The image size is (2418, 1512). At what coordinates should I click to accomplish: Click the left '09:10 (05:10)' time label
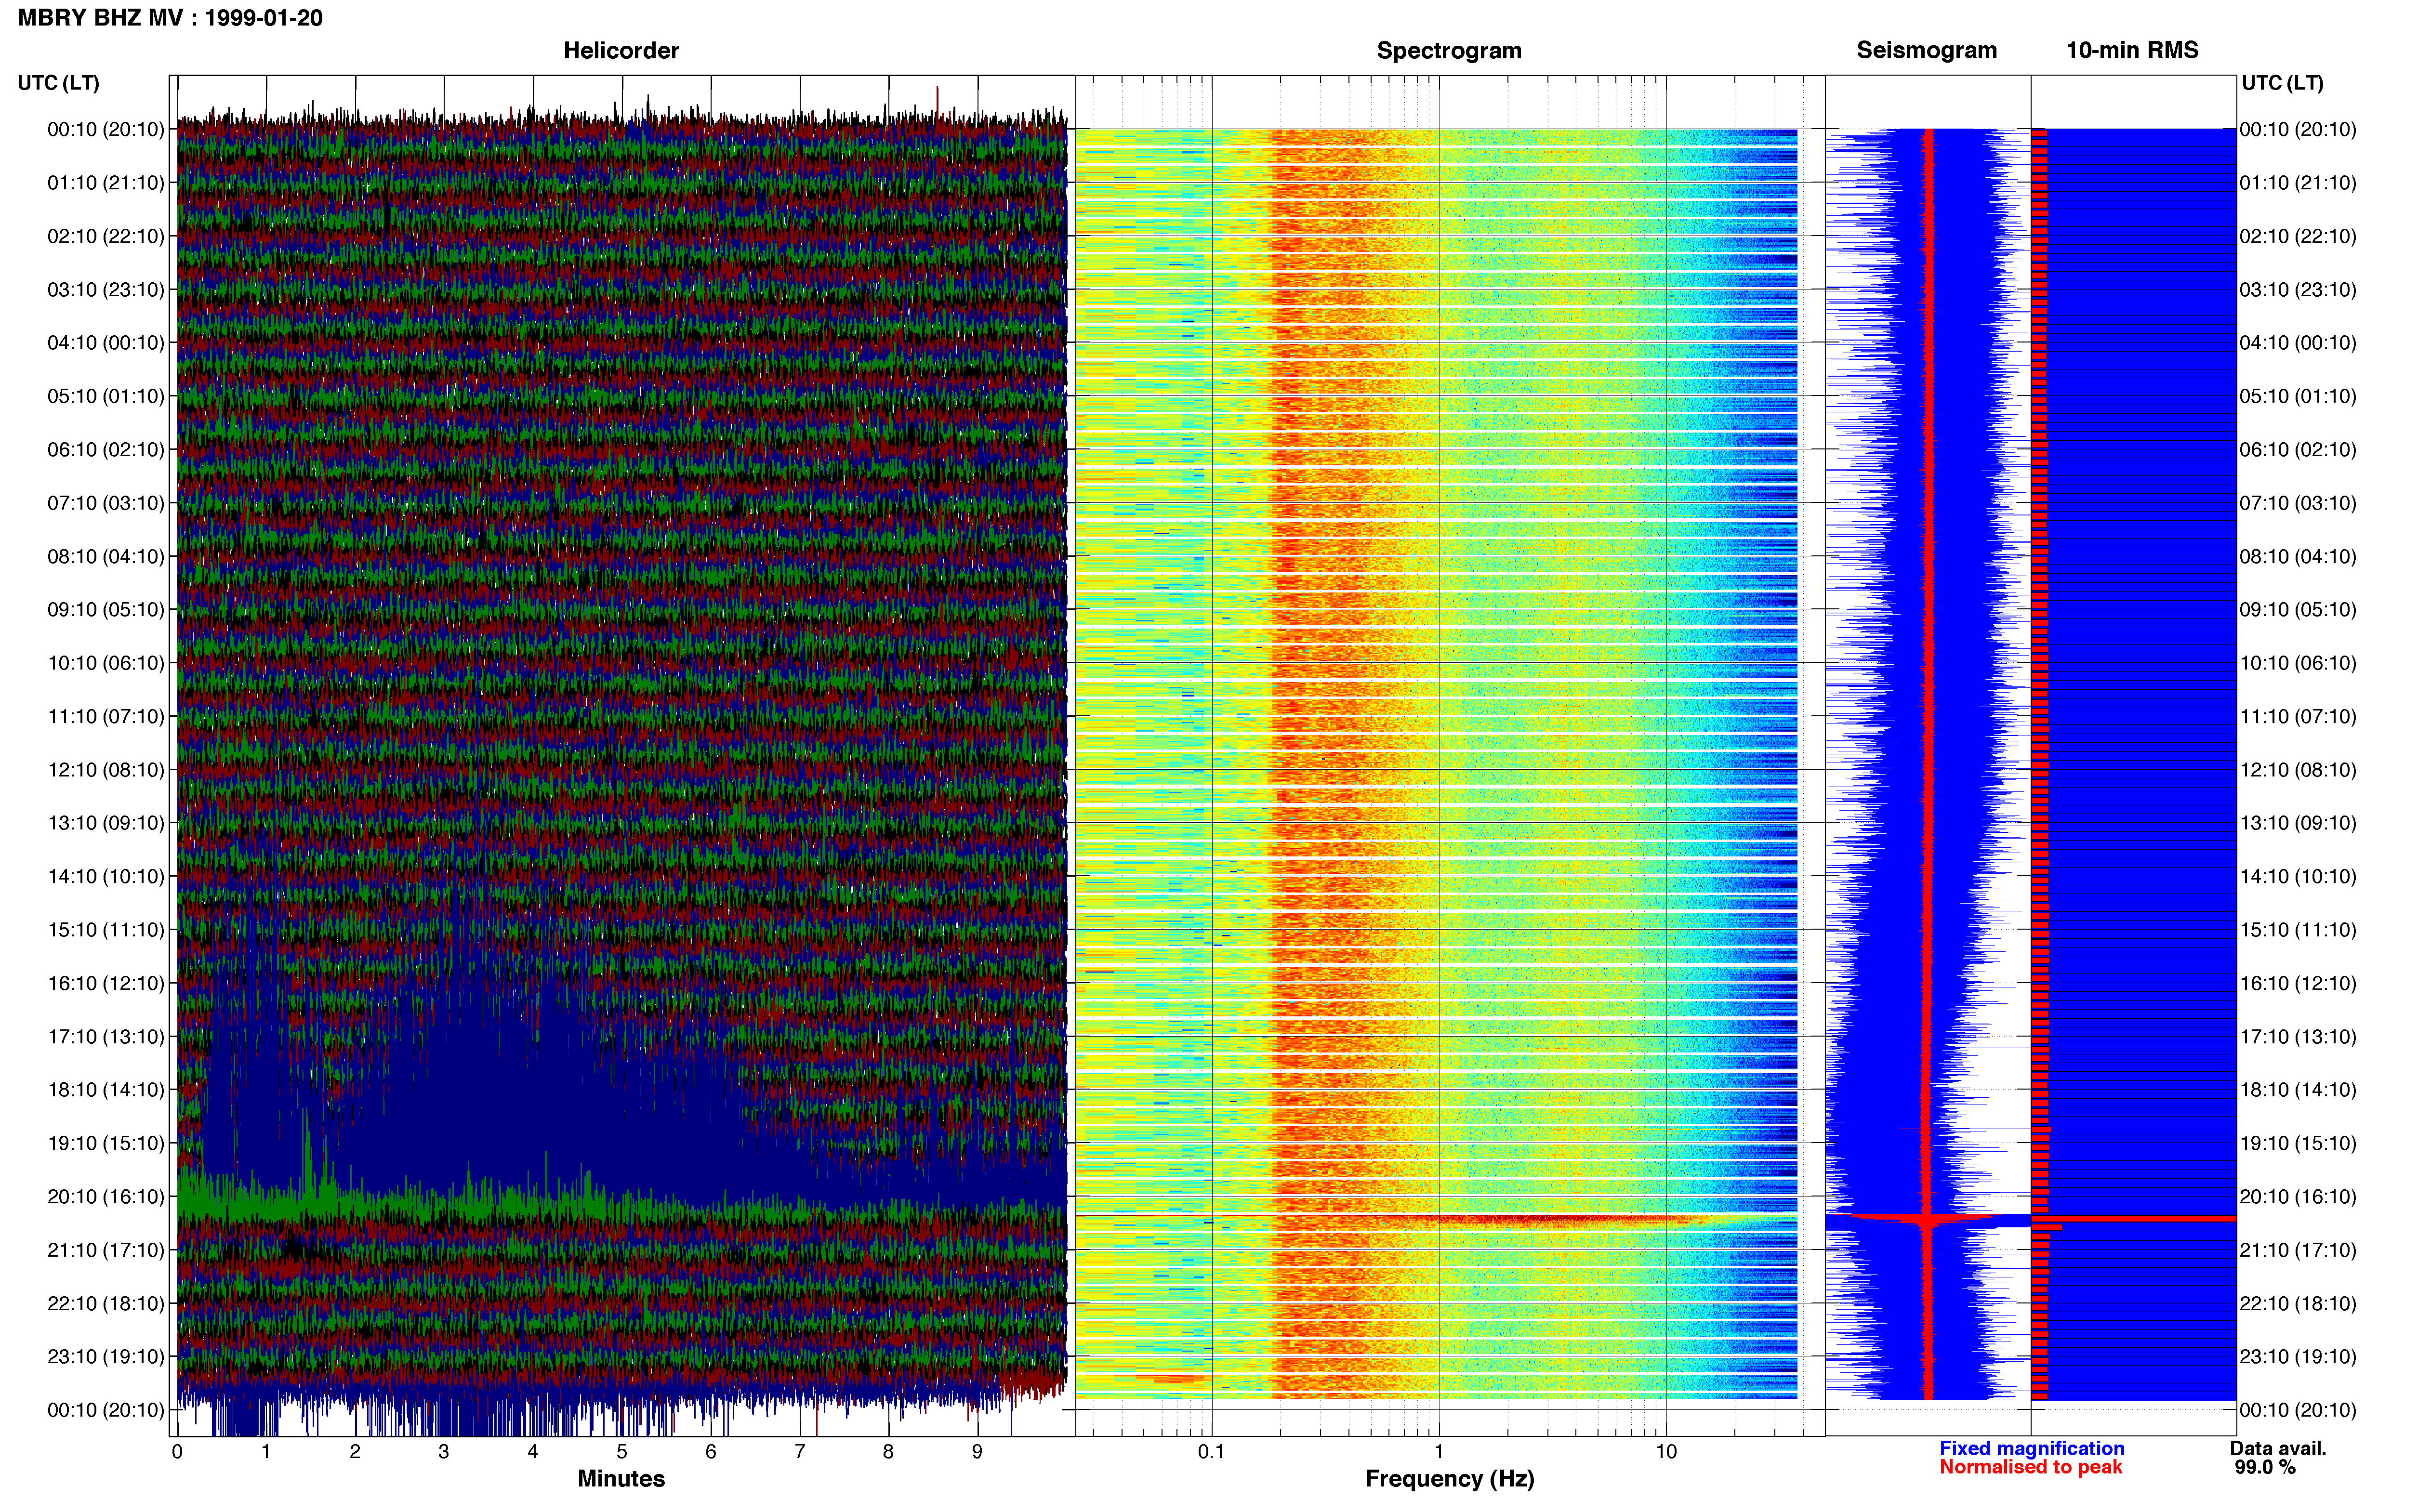106,610
